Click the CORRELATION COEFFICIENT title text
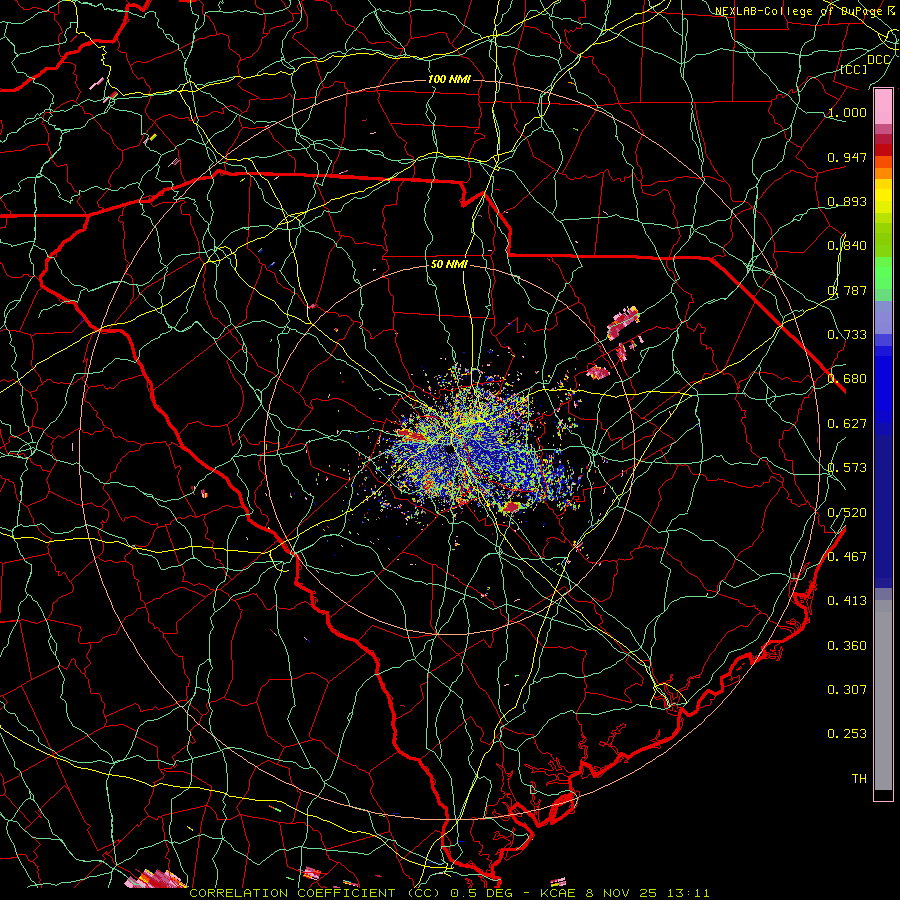The width and height of the screenshot is (900, 900). pos(292,893)
